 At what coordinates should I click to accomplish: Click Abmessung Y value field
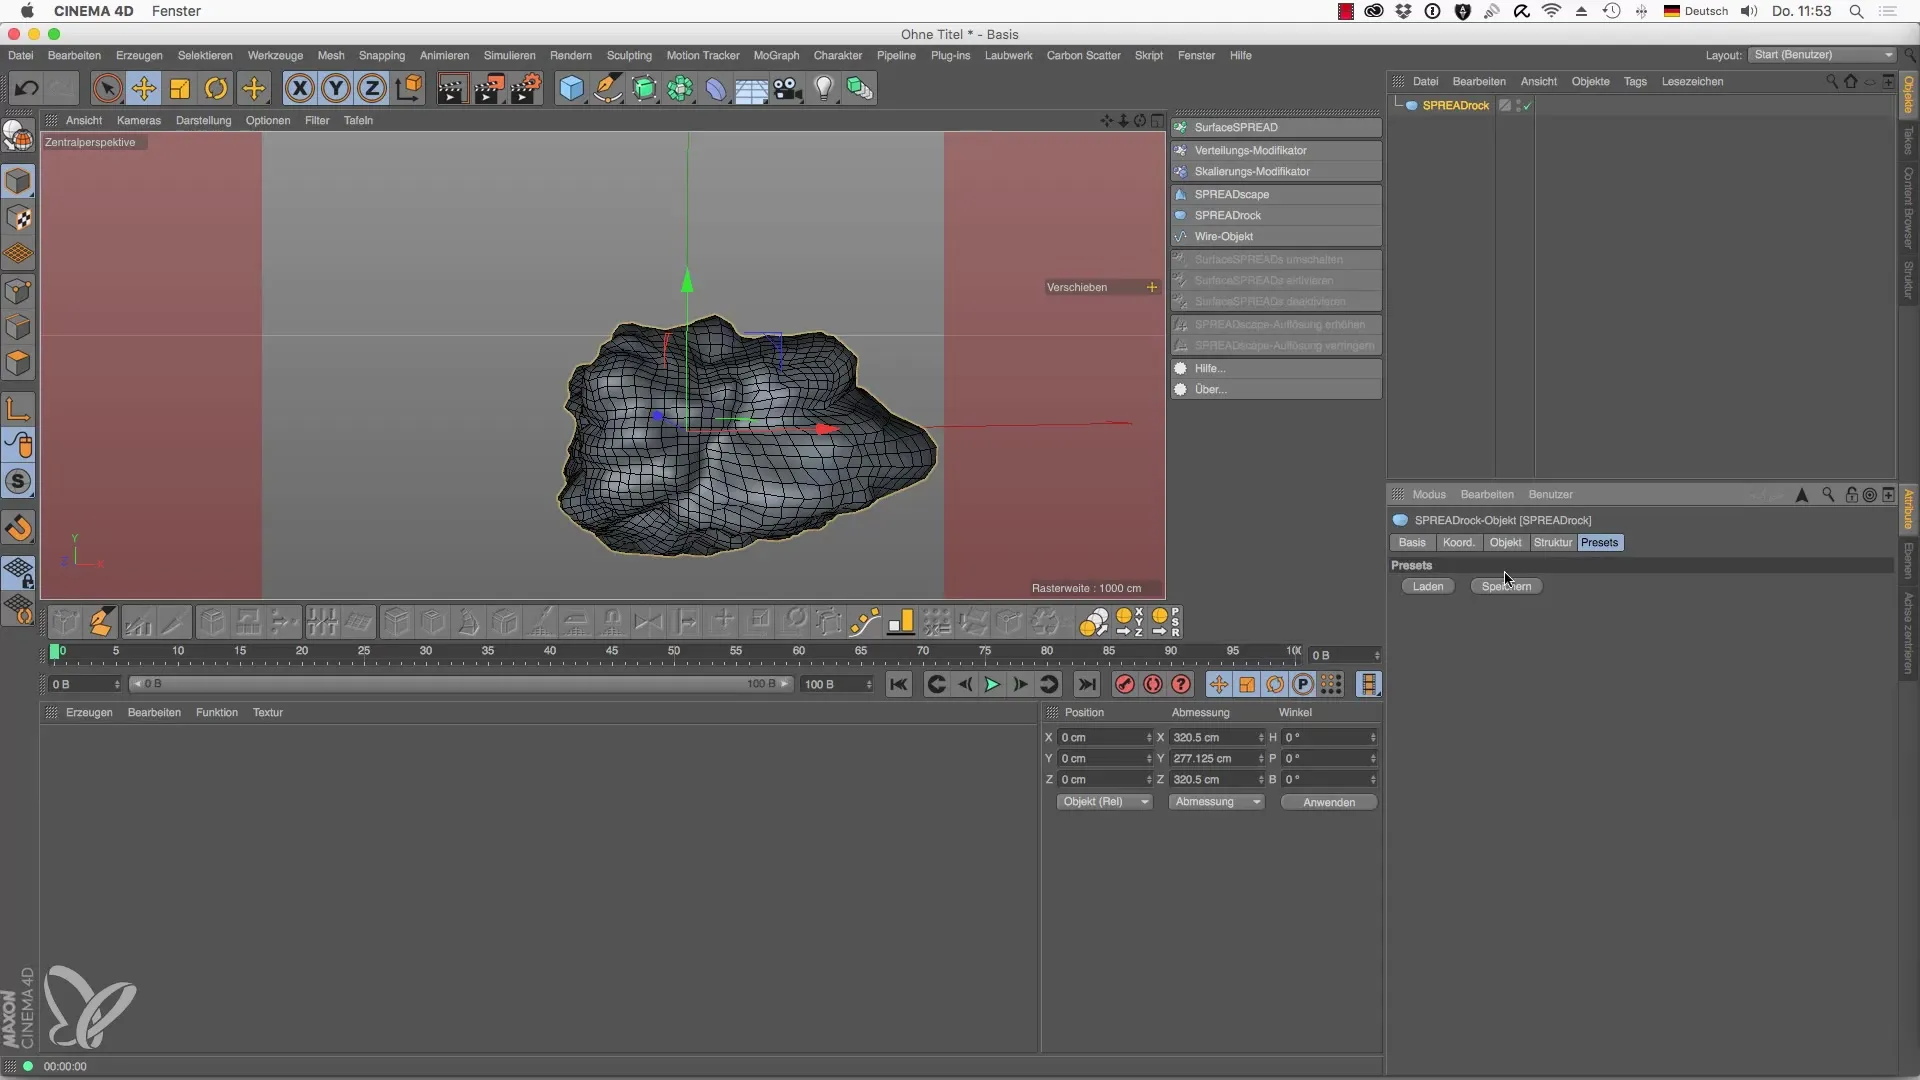[x=1216, y=759]
